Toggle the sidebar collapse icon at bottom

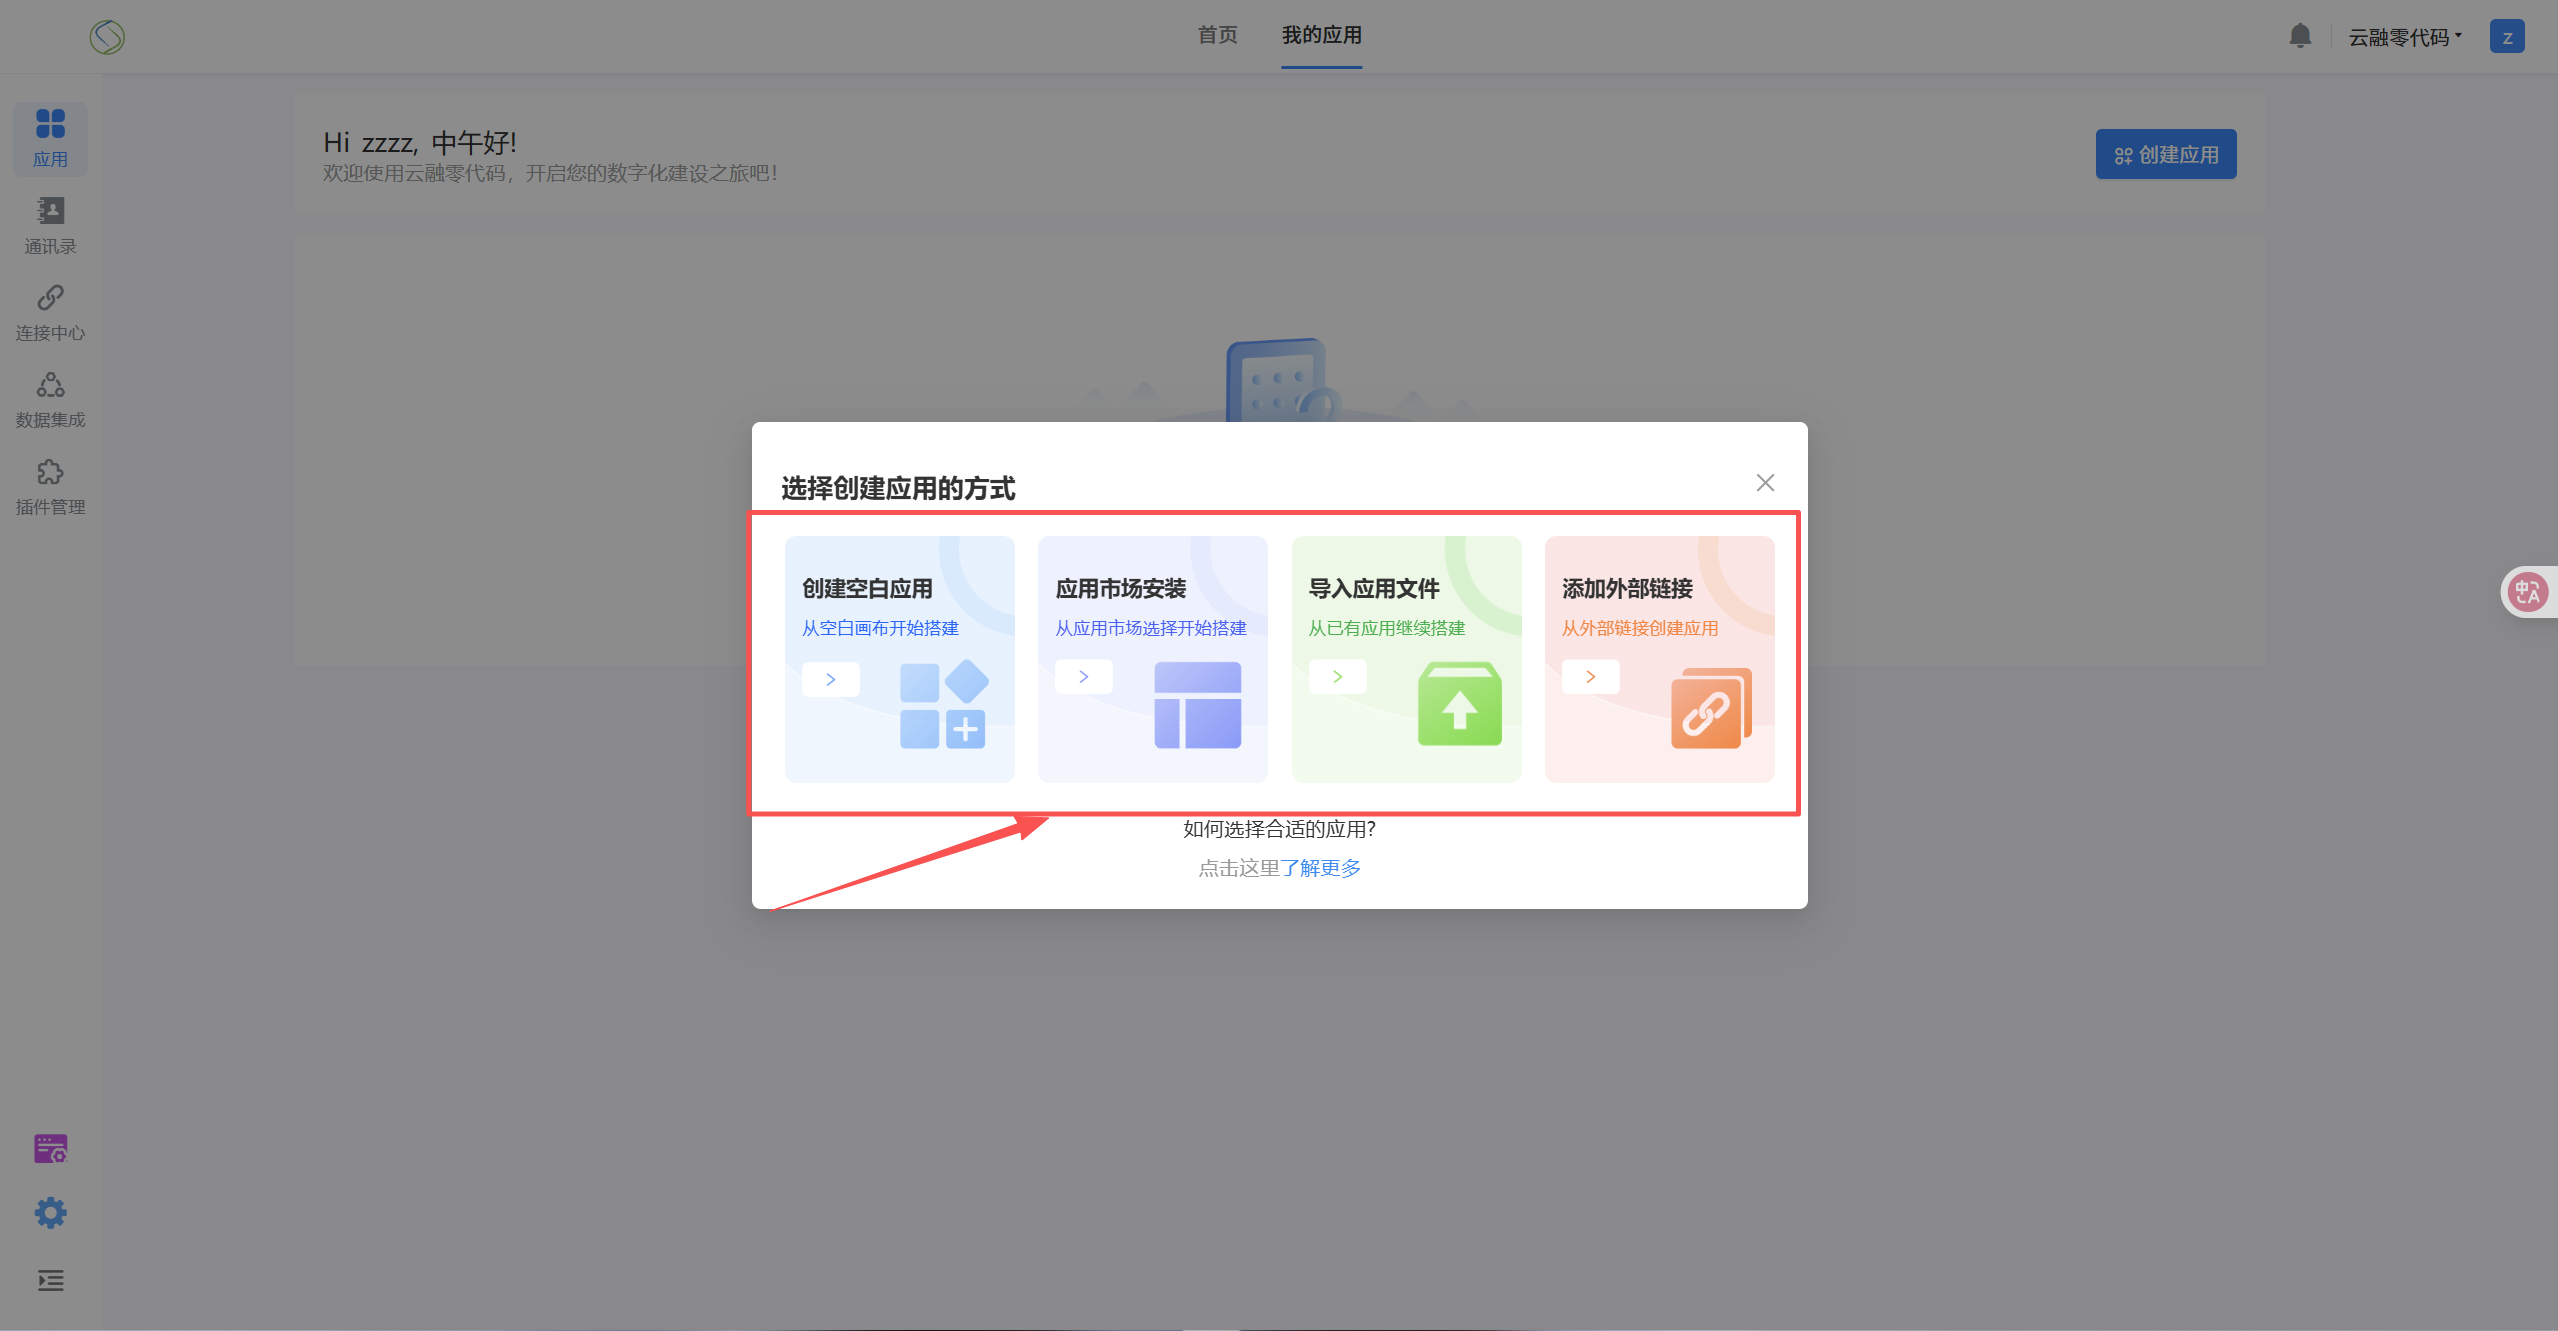50,1280
